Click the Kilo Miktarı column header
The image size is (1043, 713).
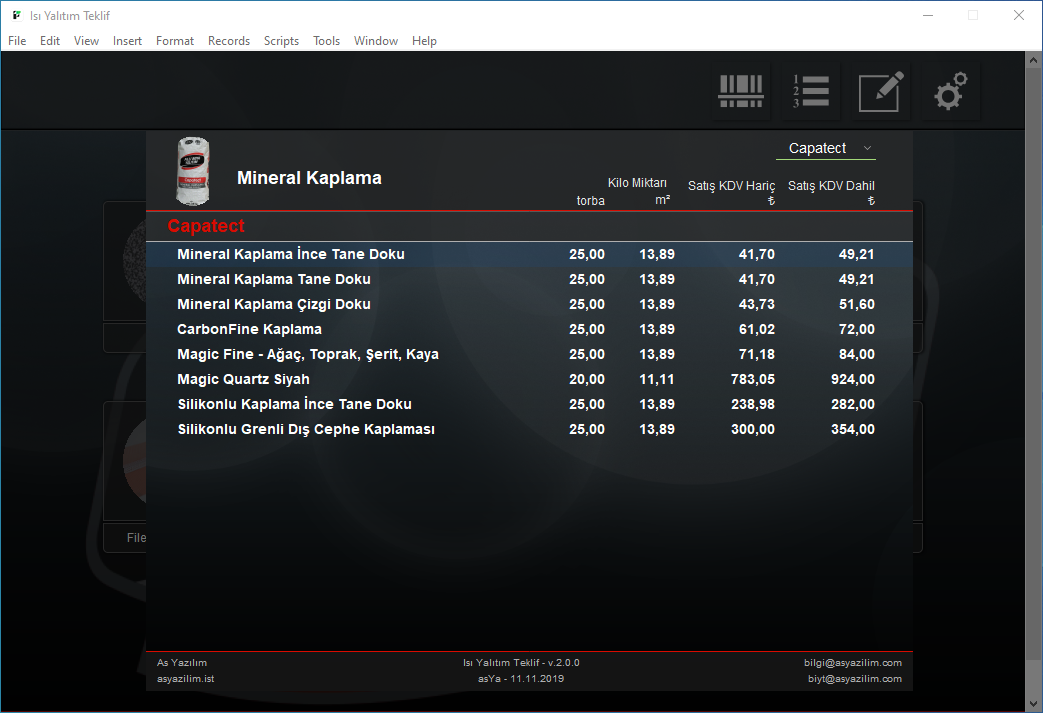coord(637,183)
